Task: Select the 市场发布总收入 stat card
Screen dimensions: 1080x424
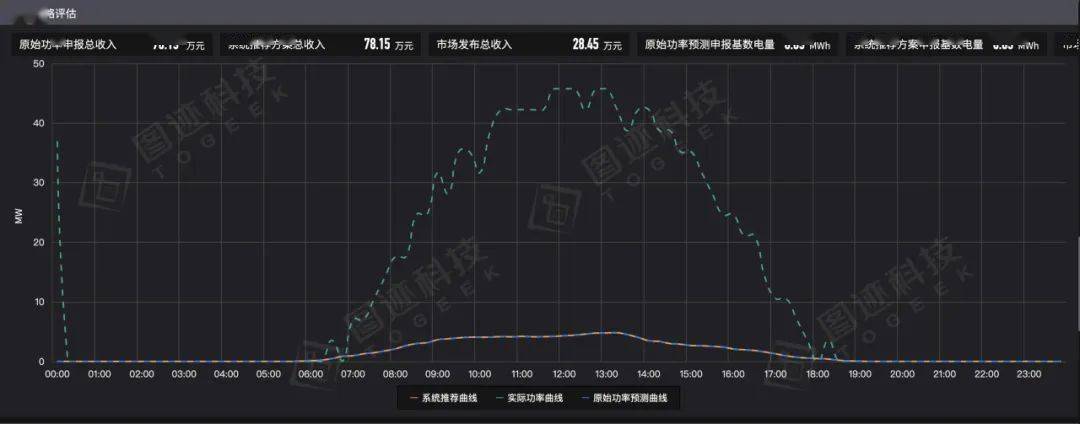Action: click(x=528, y=45)
